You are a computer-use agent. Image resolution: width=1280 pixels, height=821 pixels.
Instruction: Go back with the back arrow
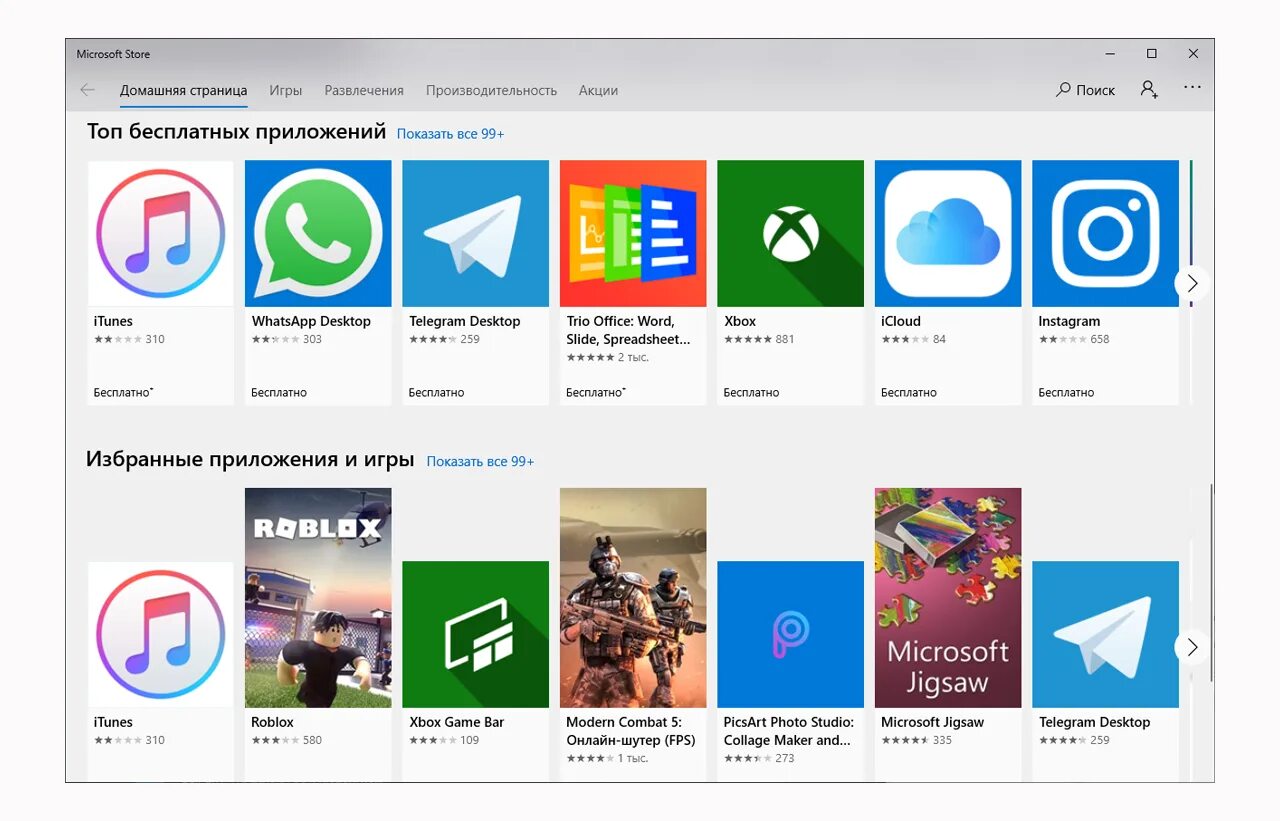tap(88, 90)
